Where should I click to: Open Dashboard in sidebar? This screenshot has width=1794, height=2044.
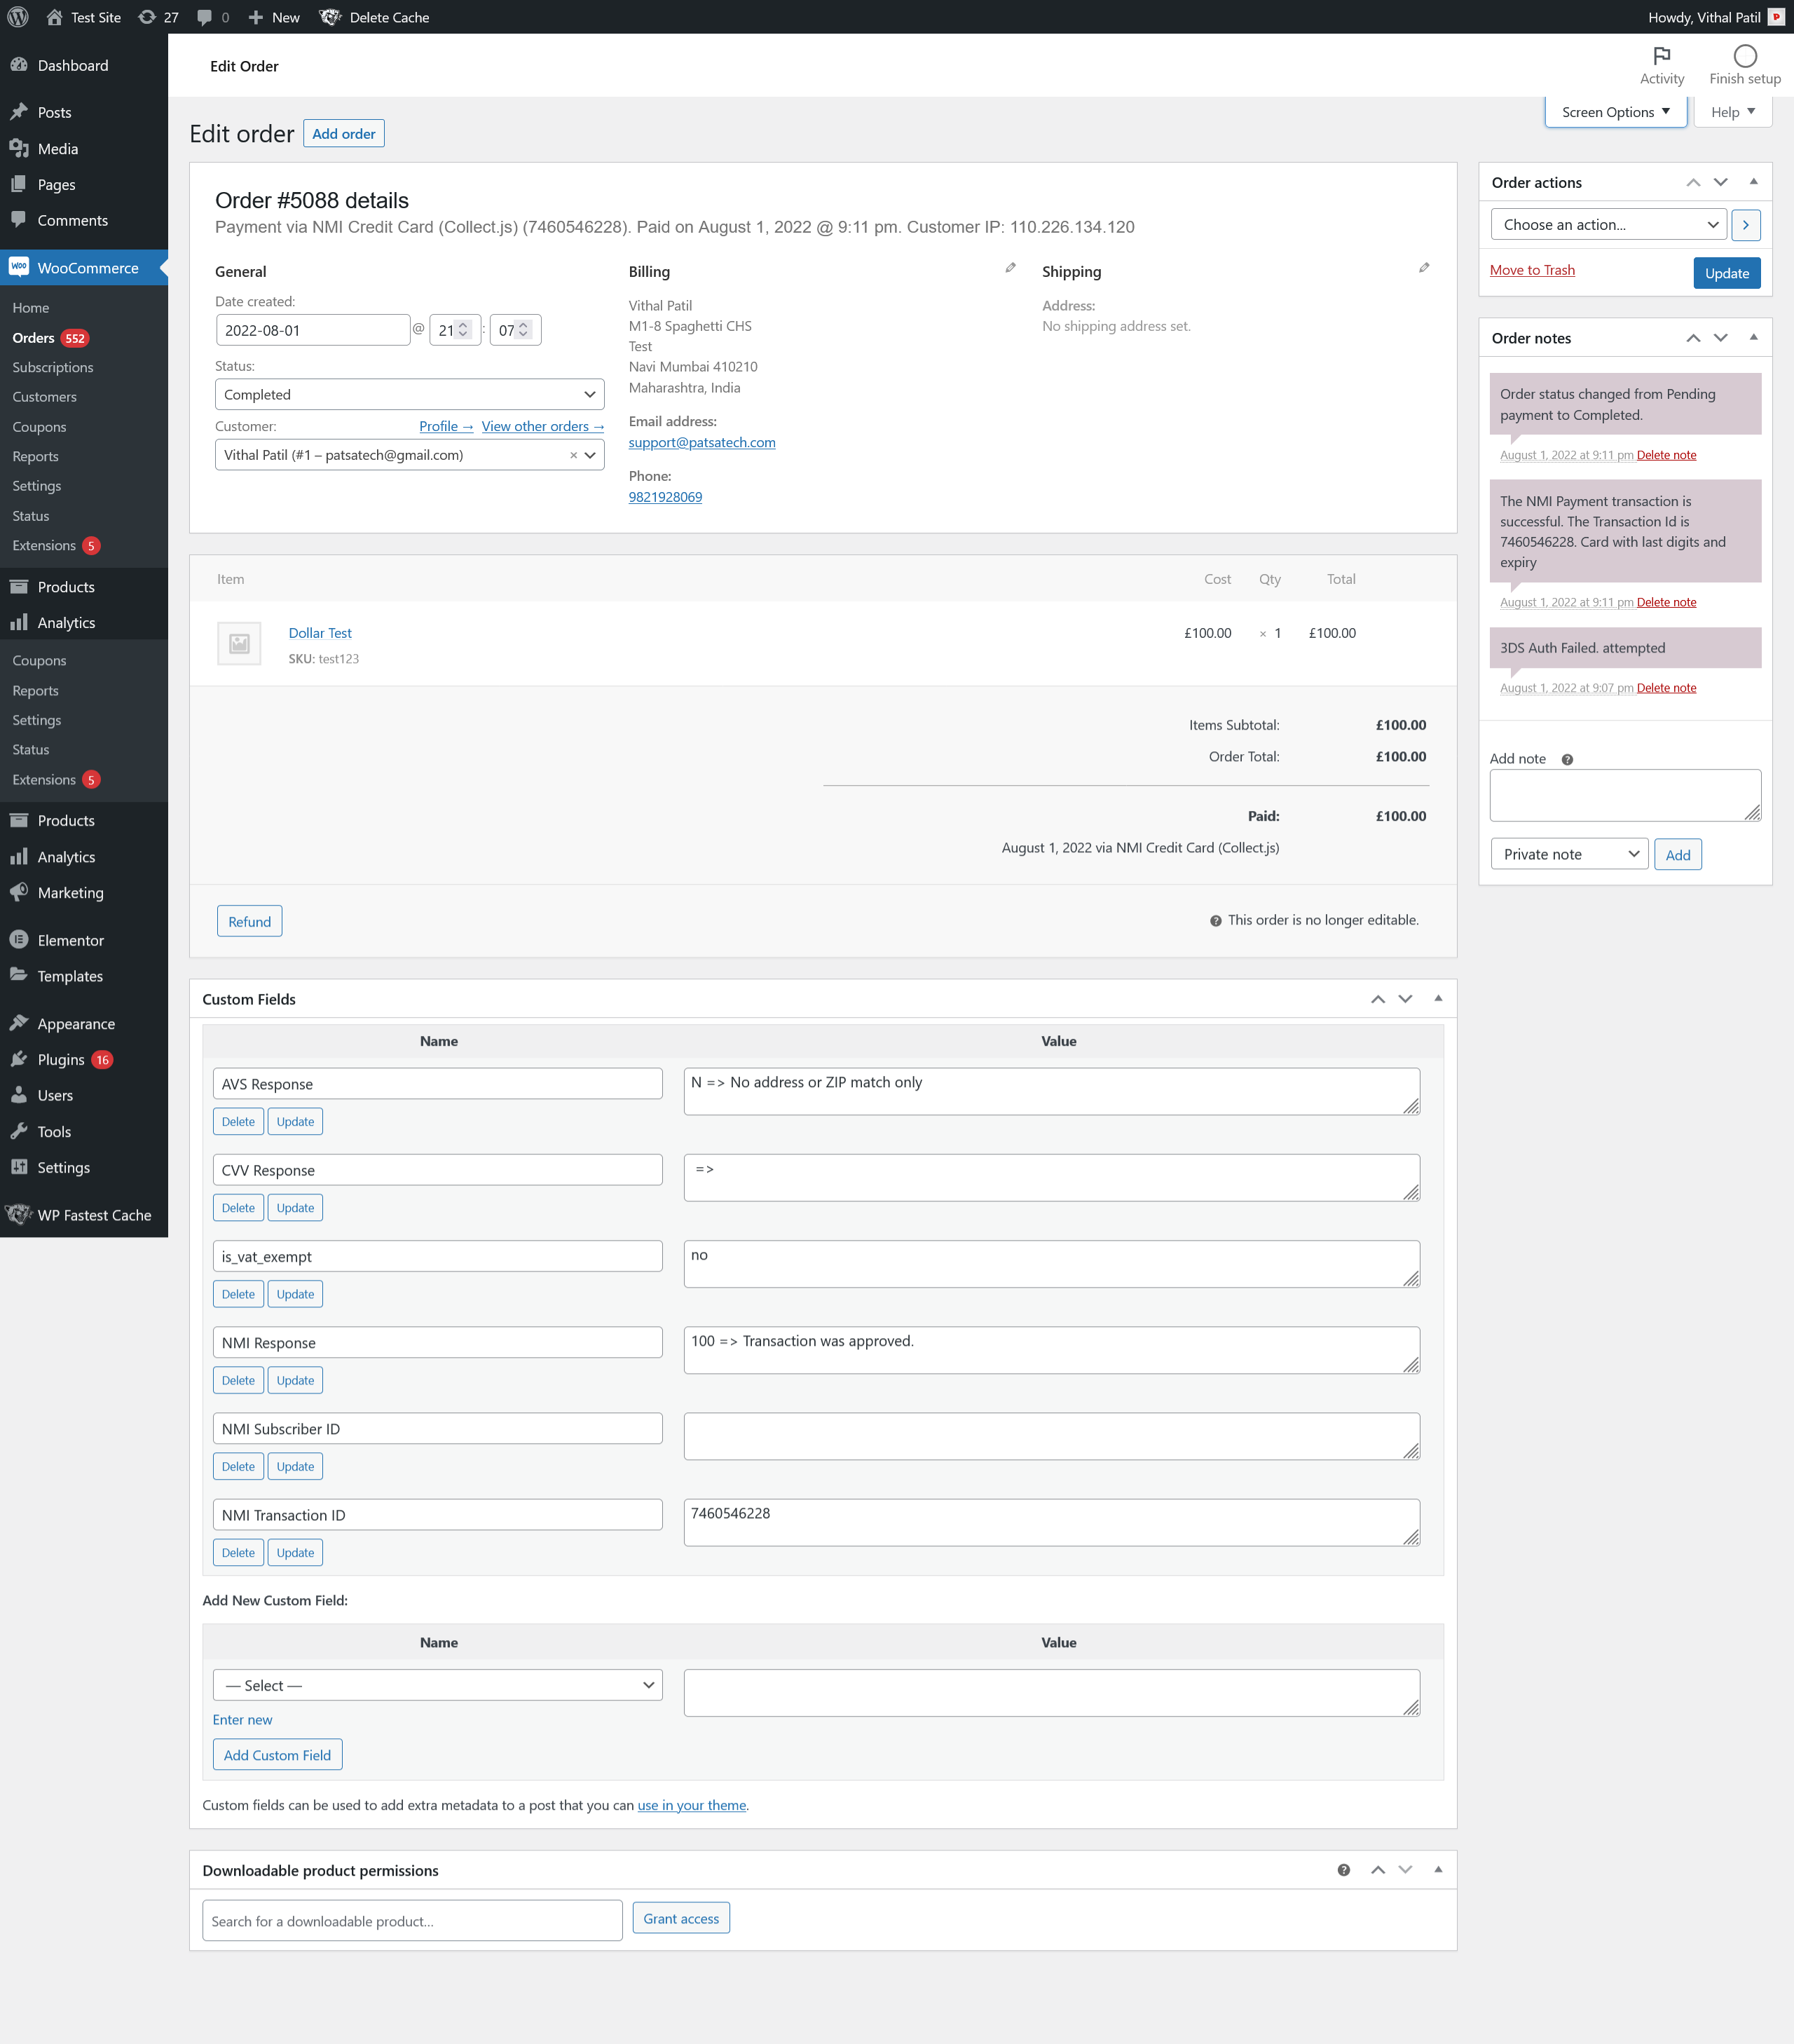pyautogui.click(x=84, y=66)
